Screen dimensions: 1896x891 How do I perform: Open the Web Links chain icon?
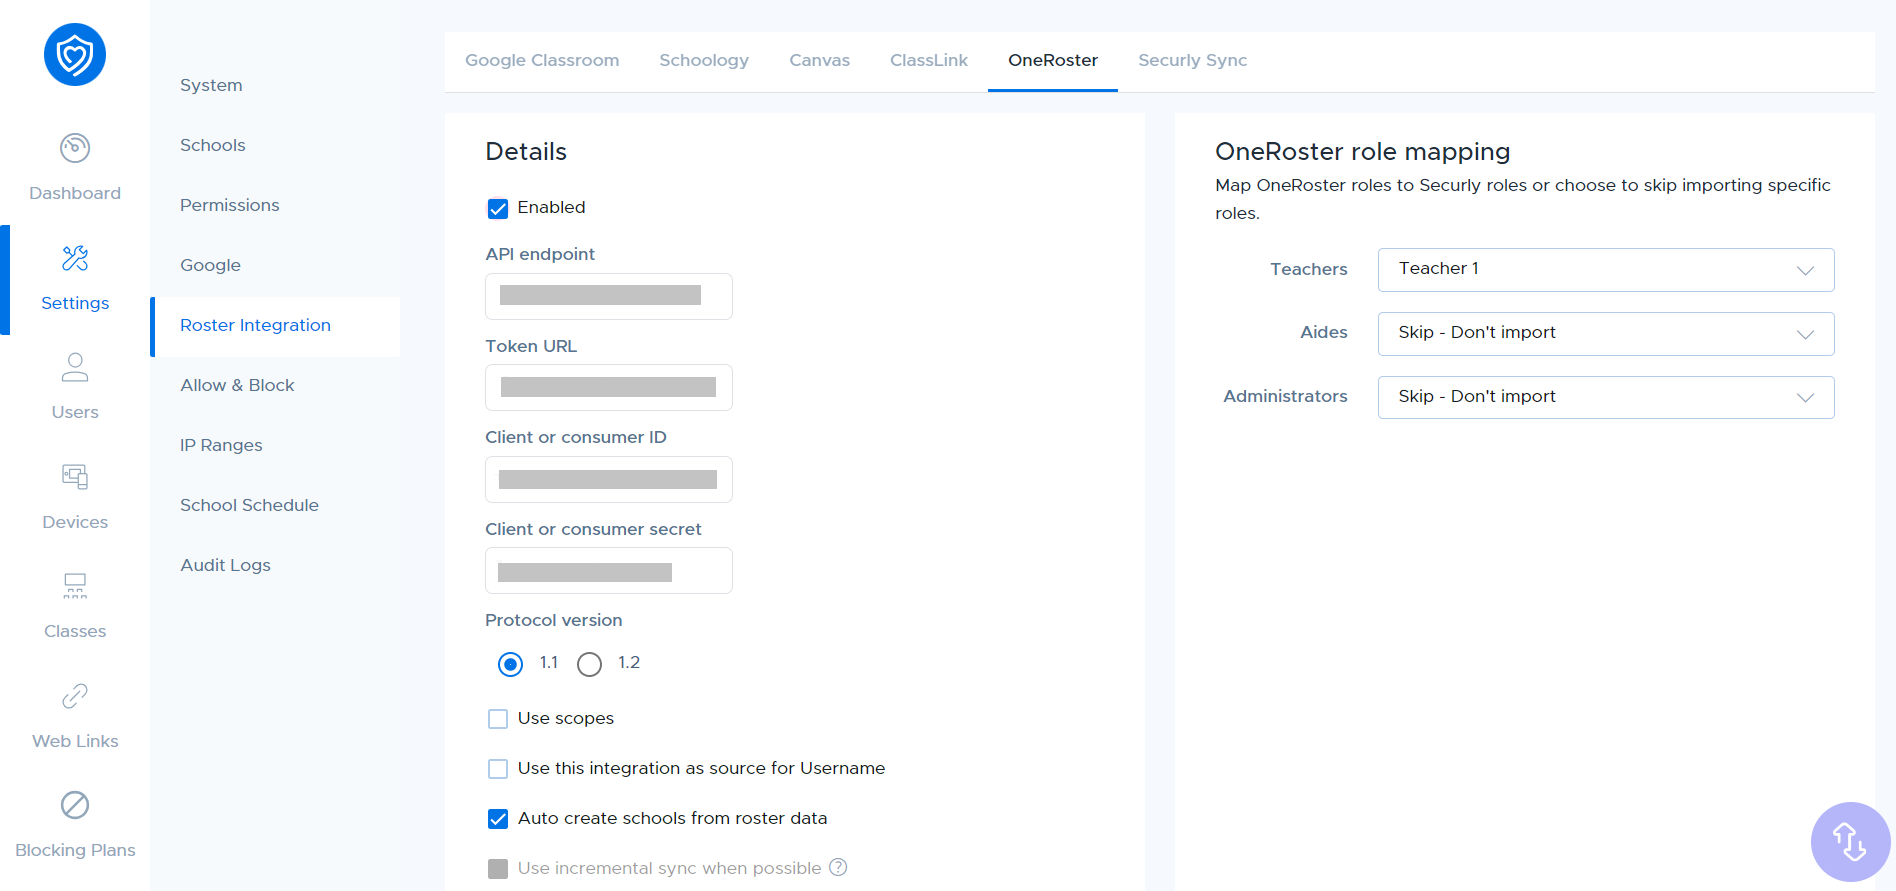[x=75, y=696]
